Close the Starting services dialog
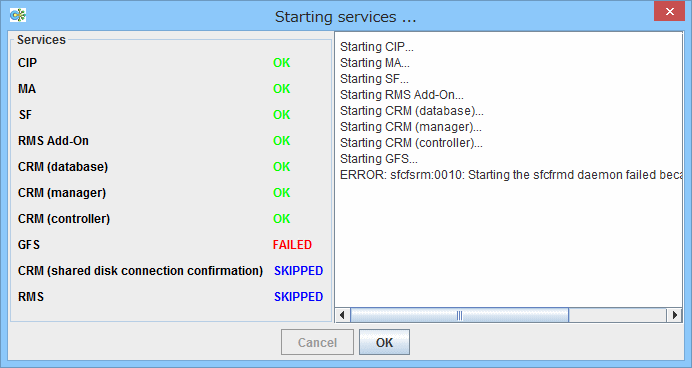The height and width of the screenshot is (368, 692). pyautogui.click(x=669, y=11)
